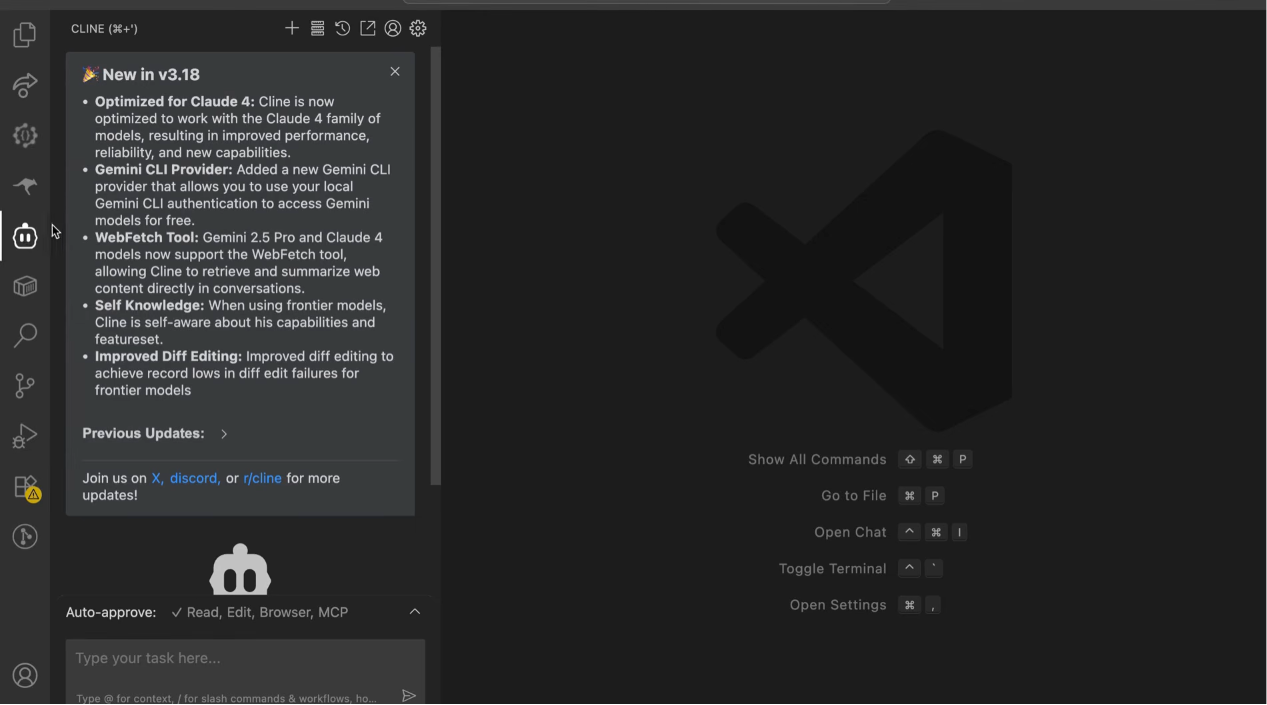The height and width of the screenshot is (705, 1267).
Task: Click the 'New in v3.18' heading
Action: [x=151, y=75]
